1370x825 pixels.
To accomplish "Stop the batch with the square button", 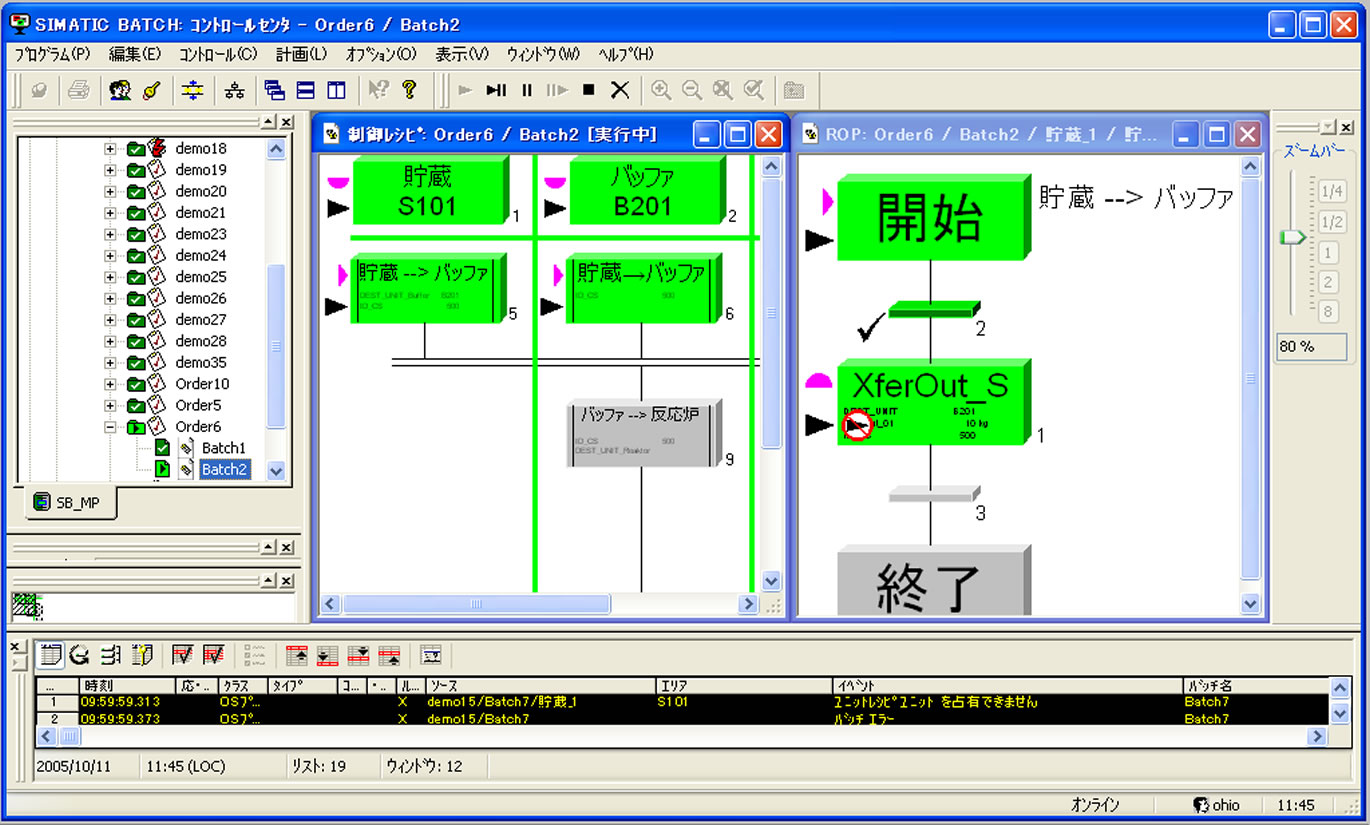I will tap(589, 90).
